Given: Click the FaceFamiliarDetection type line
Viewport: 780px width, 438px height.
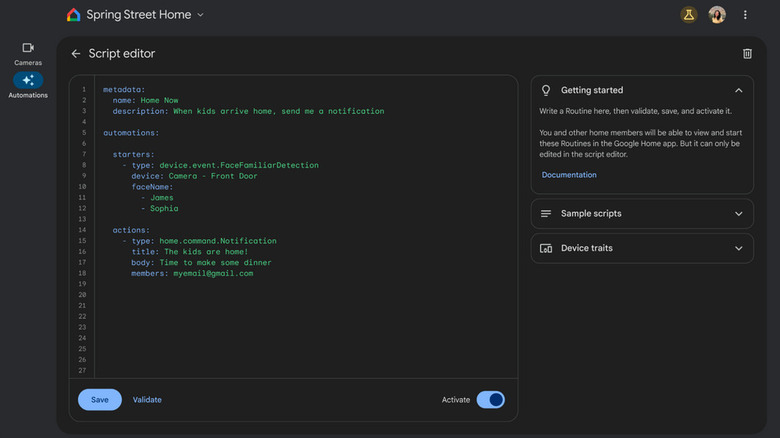Looking at the screenshot, I should tap(220, 165).
